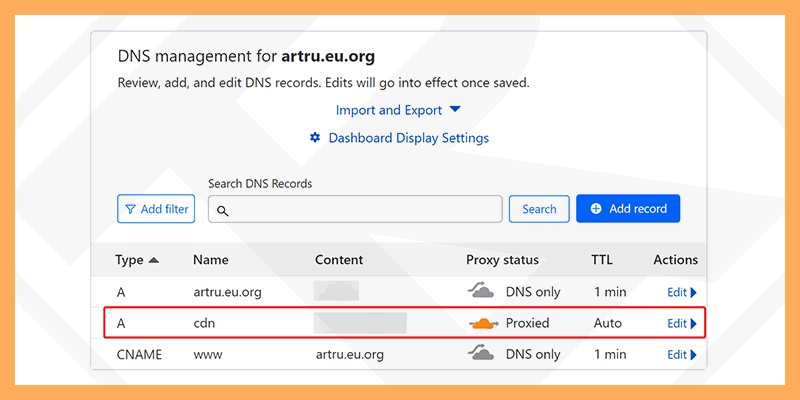This screenshot has height=400, width=800.
Task: Click the Proxied status label
Action: (528, 323)
